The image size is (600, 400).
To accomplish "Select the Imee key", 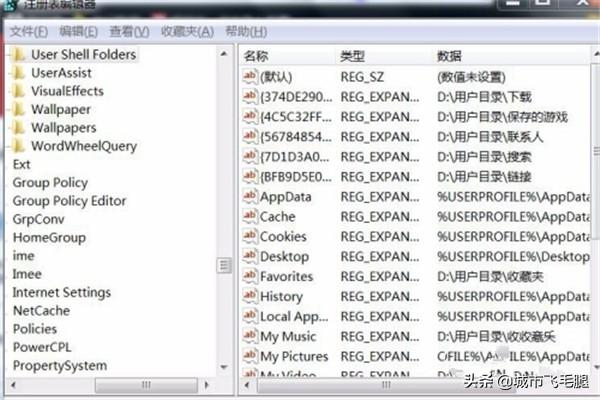I will (27, 274).
